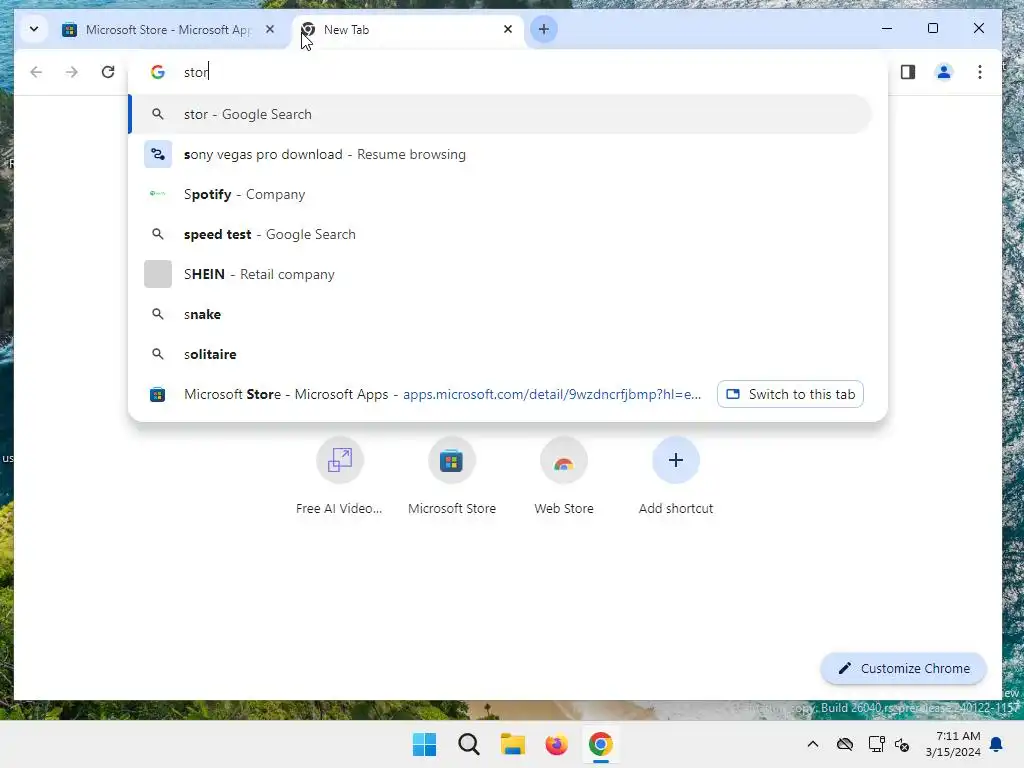Go back with the back arrow
This screenshot has width=1024, height=768.
click(36, 72)
